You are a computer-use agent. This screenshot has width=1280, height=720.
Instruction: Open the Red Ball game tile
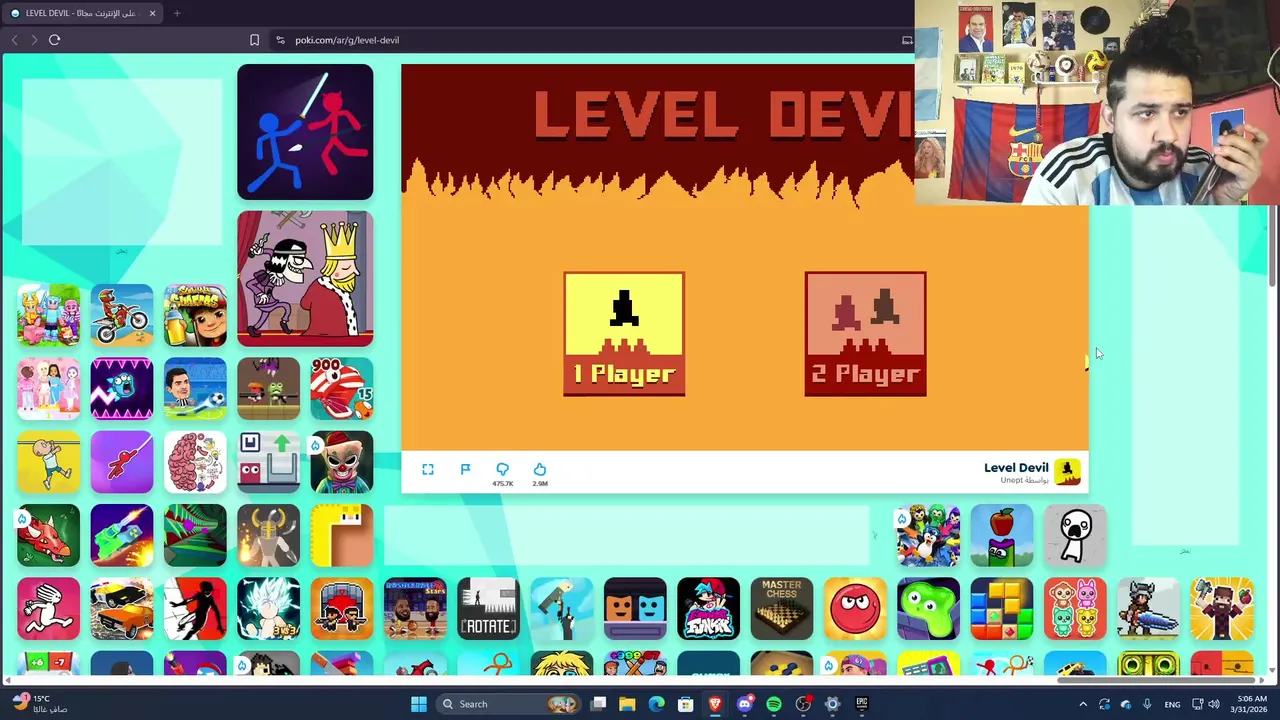click(x=855, y=608)
